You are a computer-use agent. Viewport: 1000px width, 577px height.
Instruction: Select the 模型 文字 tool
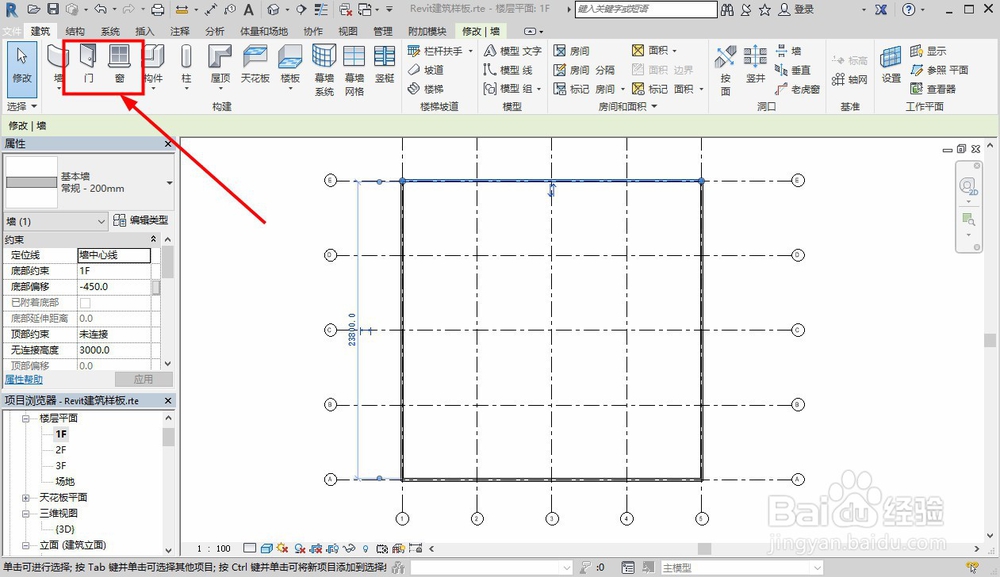tap(513, 50)
